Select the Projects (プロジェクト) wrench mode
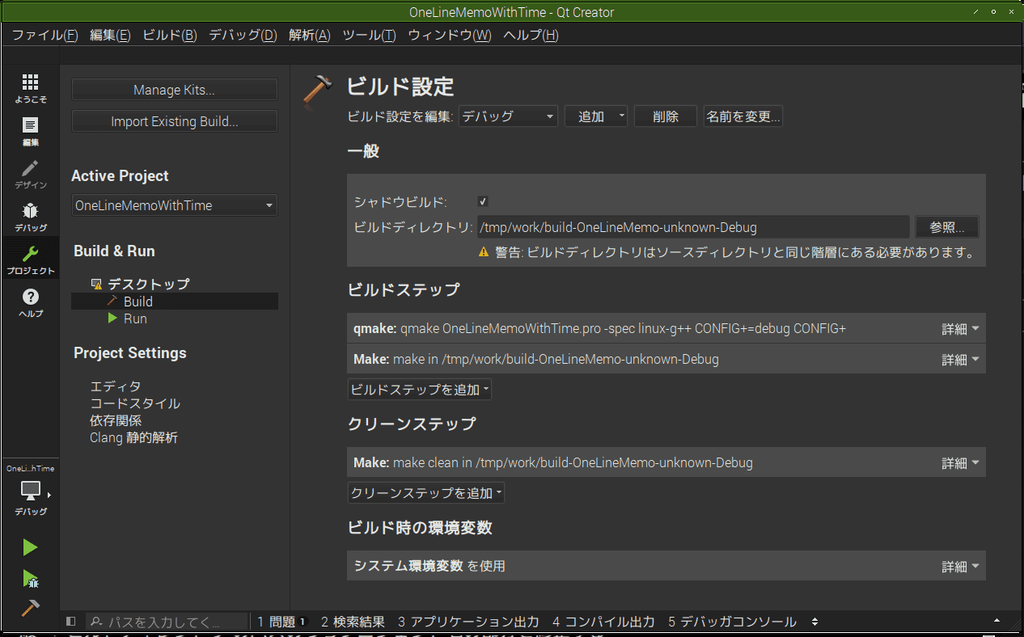 (x=30, y=259)
